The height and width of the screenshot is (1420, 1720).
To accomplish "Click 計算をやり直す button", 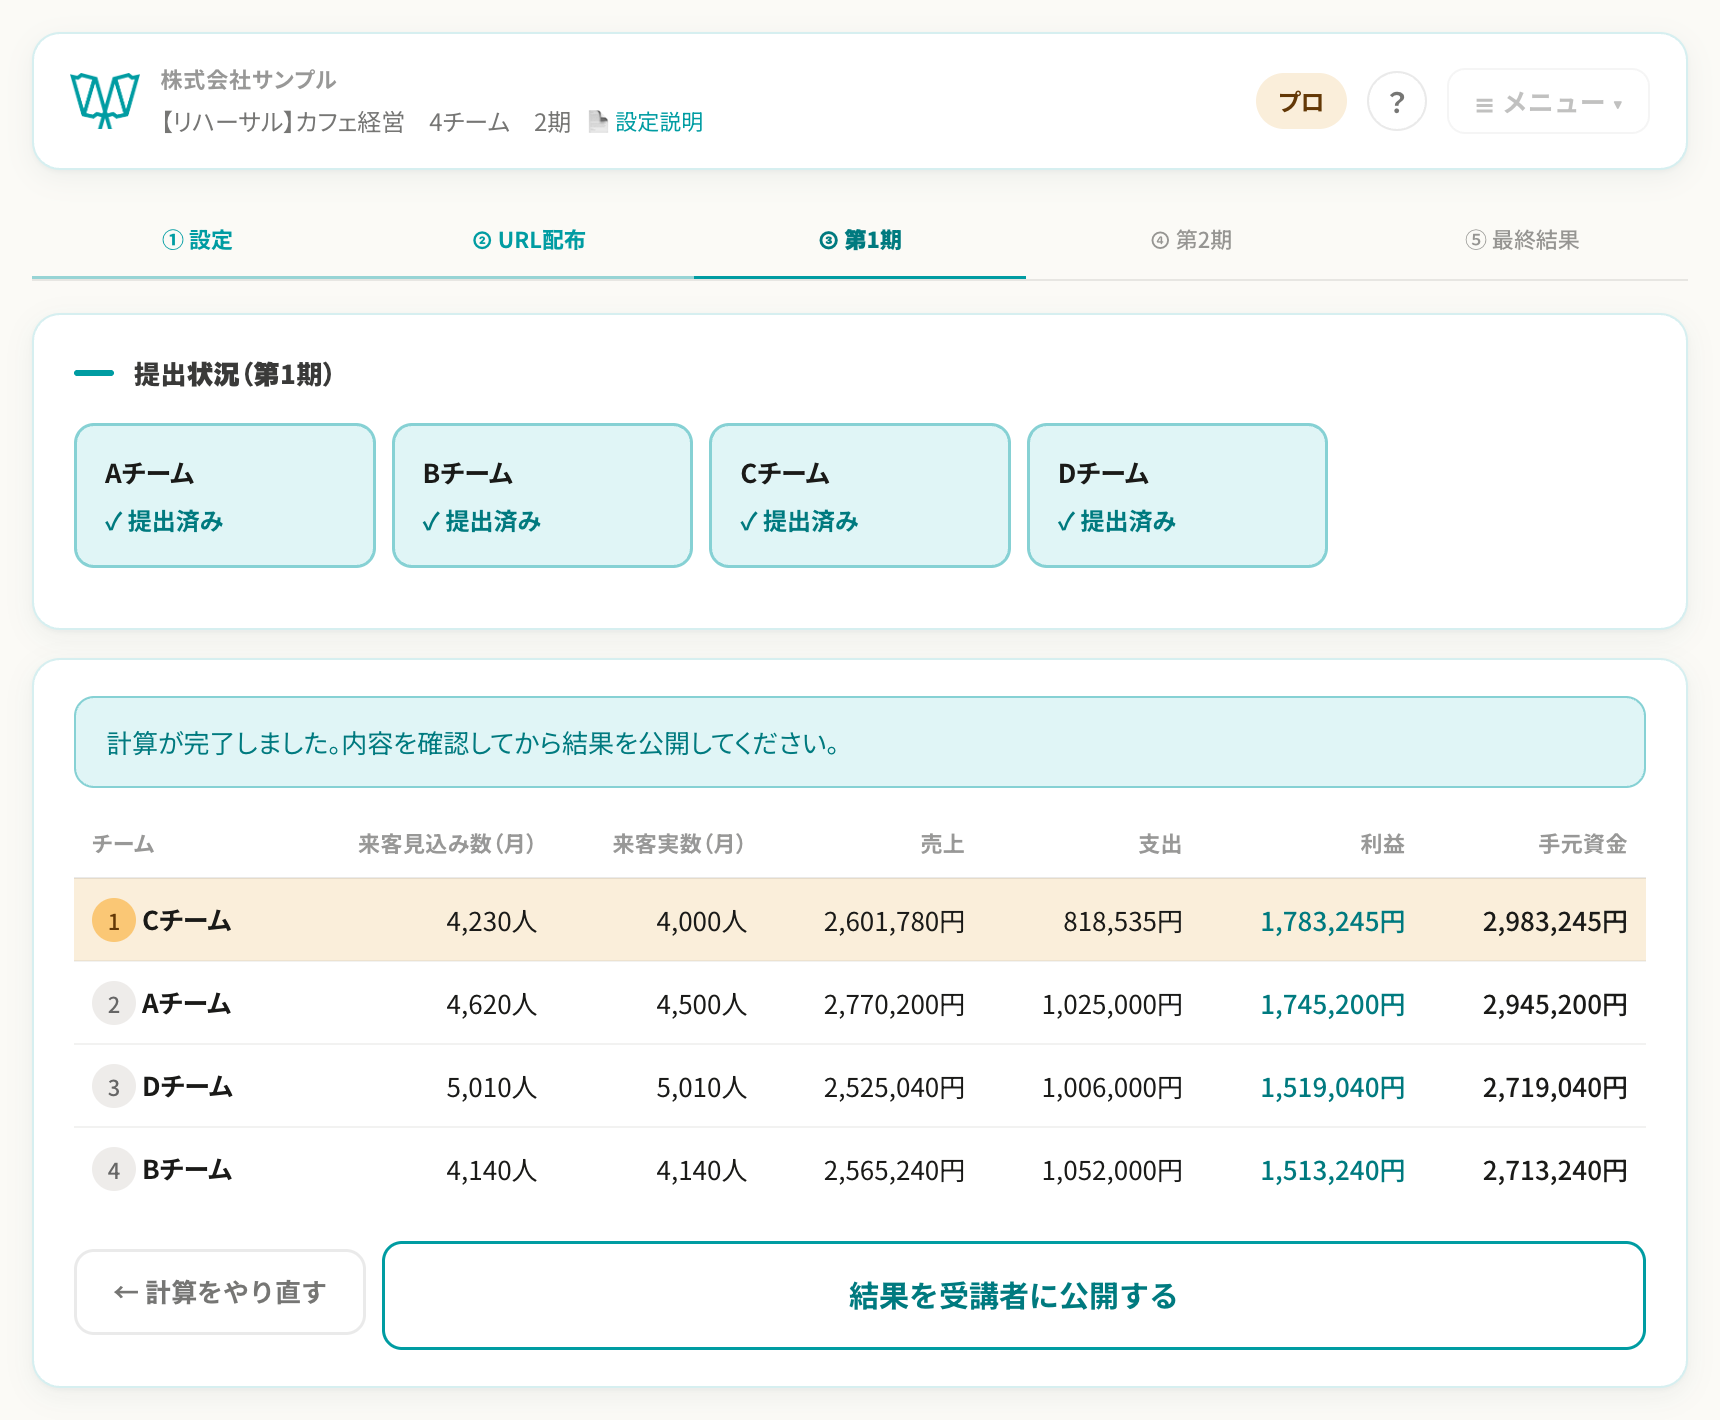I will (220, 1292).
